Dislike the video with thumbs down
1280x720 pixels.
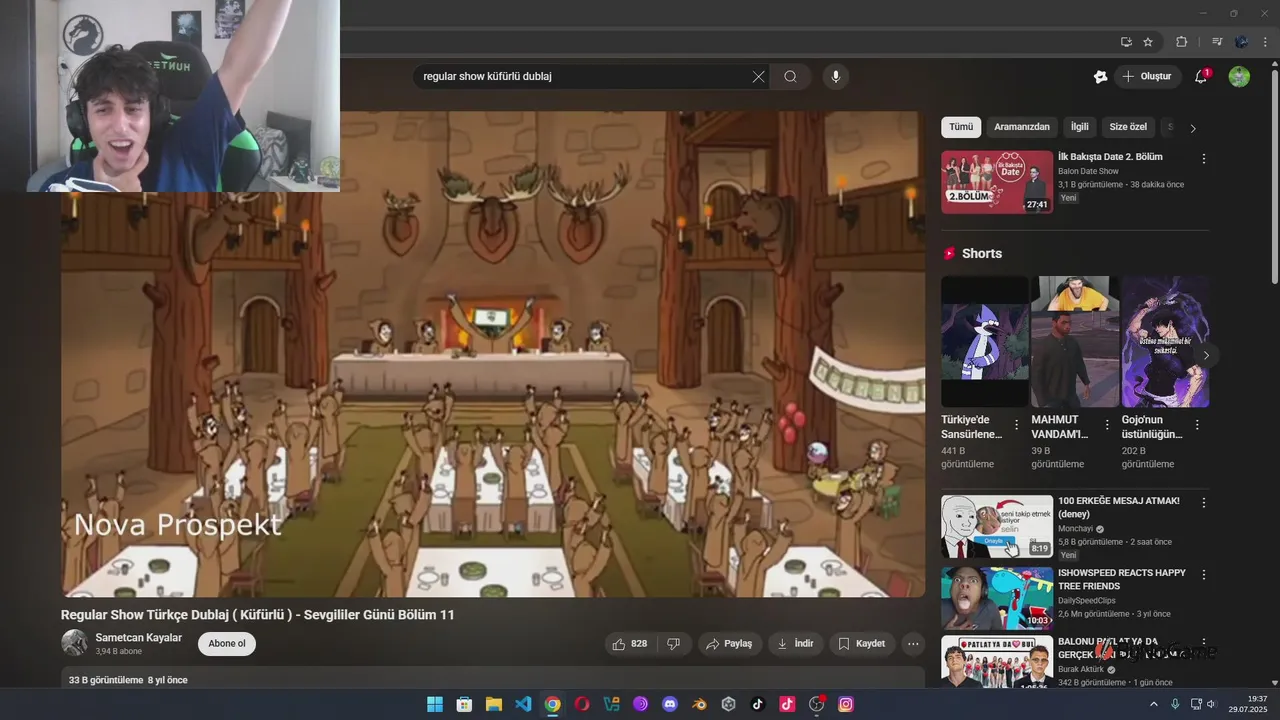(x=674, y=644)
